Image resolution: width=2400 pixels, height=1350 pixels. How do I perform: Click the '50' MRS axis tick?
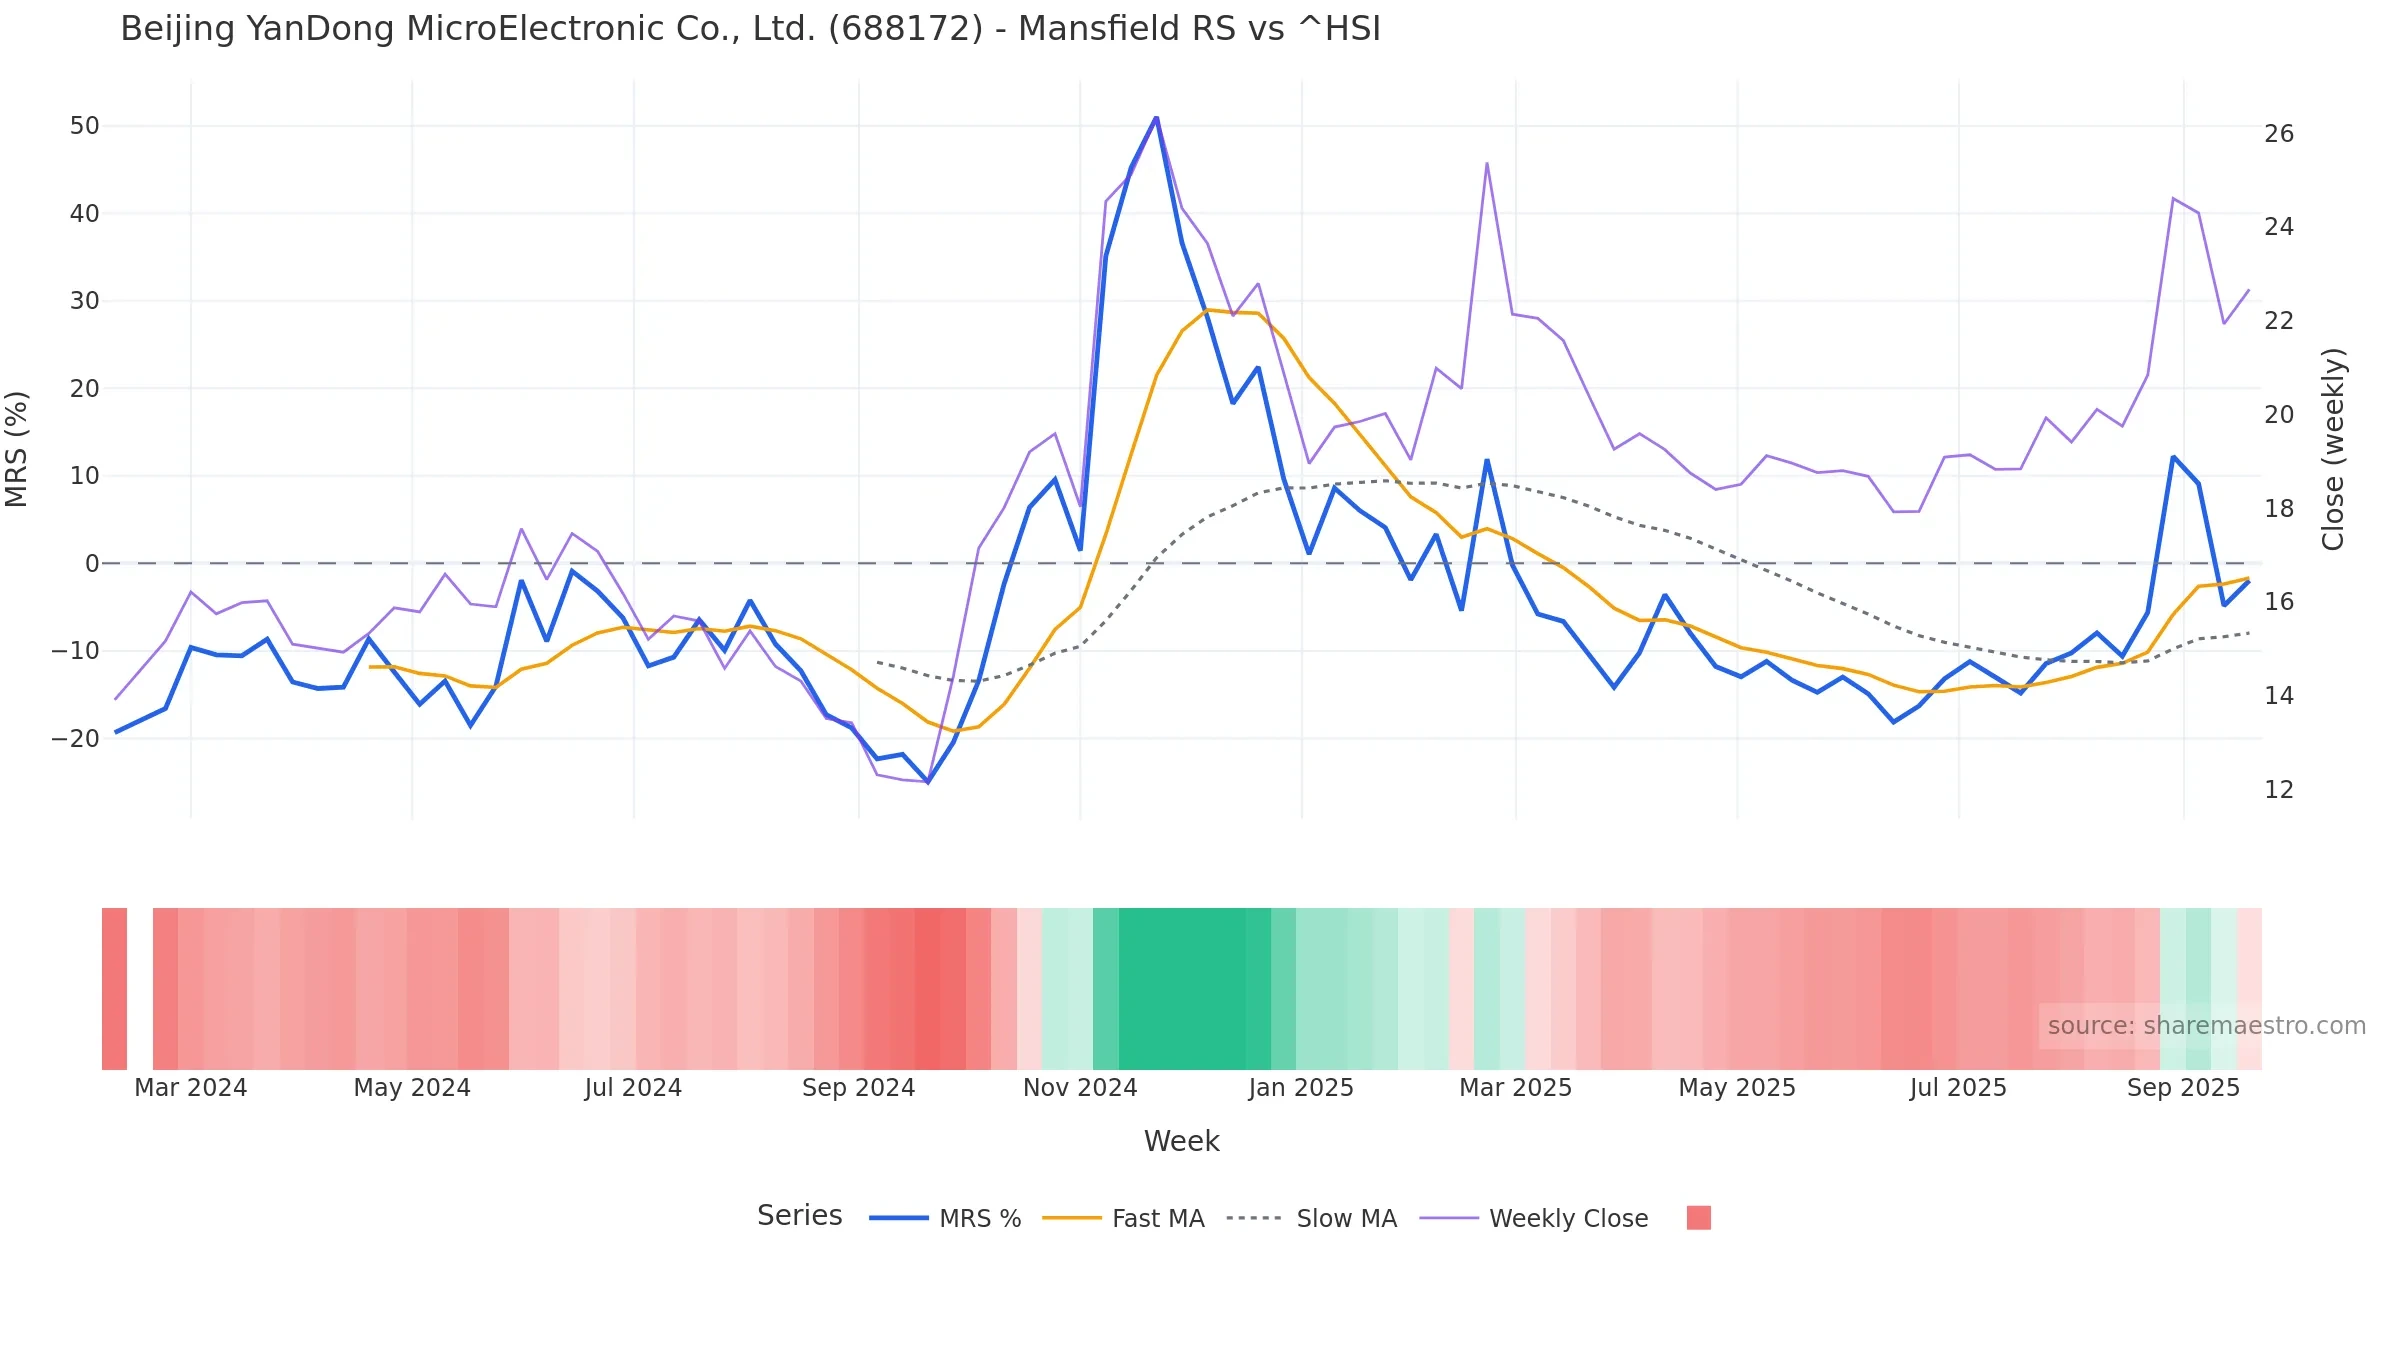pyautogui.click(x=85, y=126)
